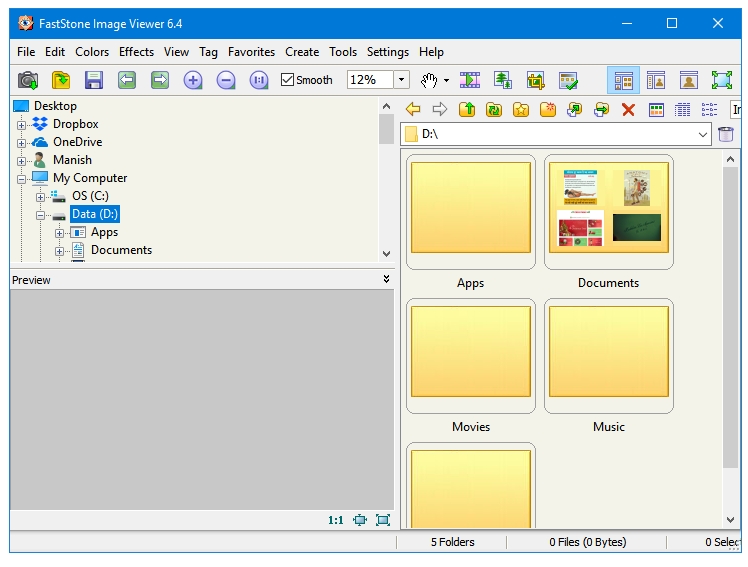Open file using the folder icon

pyautogui.click(x=61, y=80)
